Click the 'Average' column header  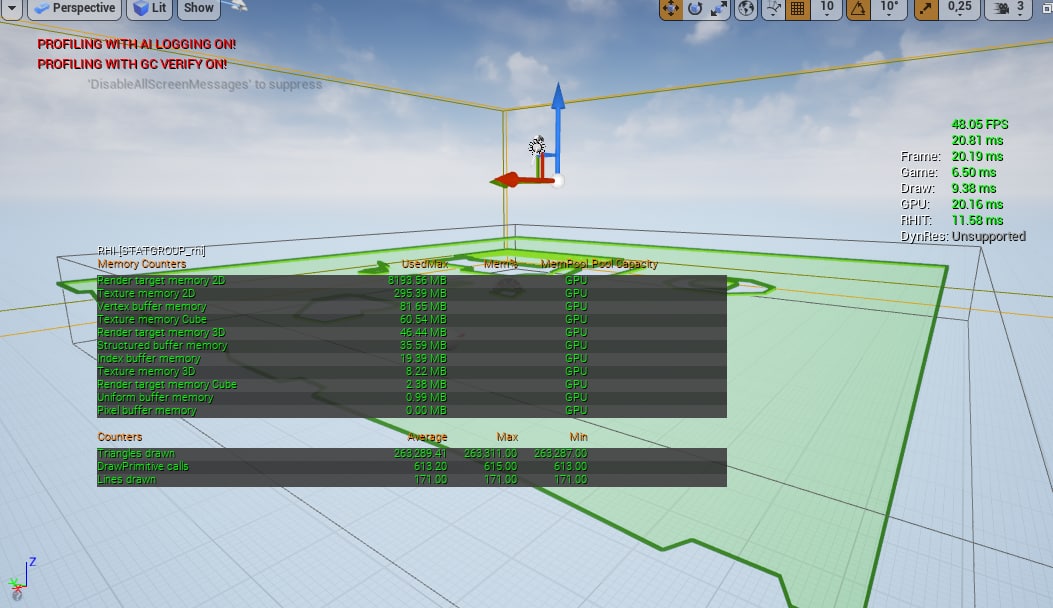pyautogui.click(x=427, y=437)
